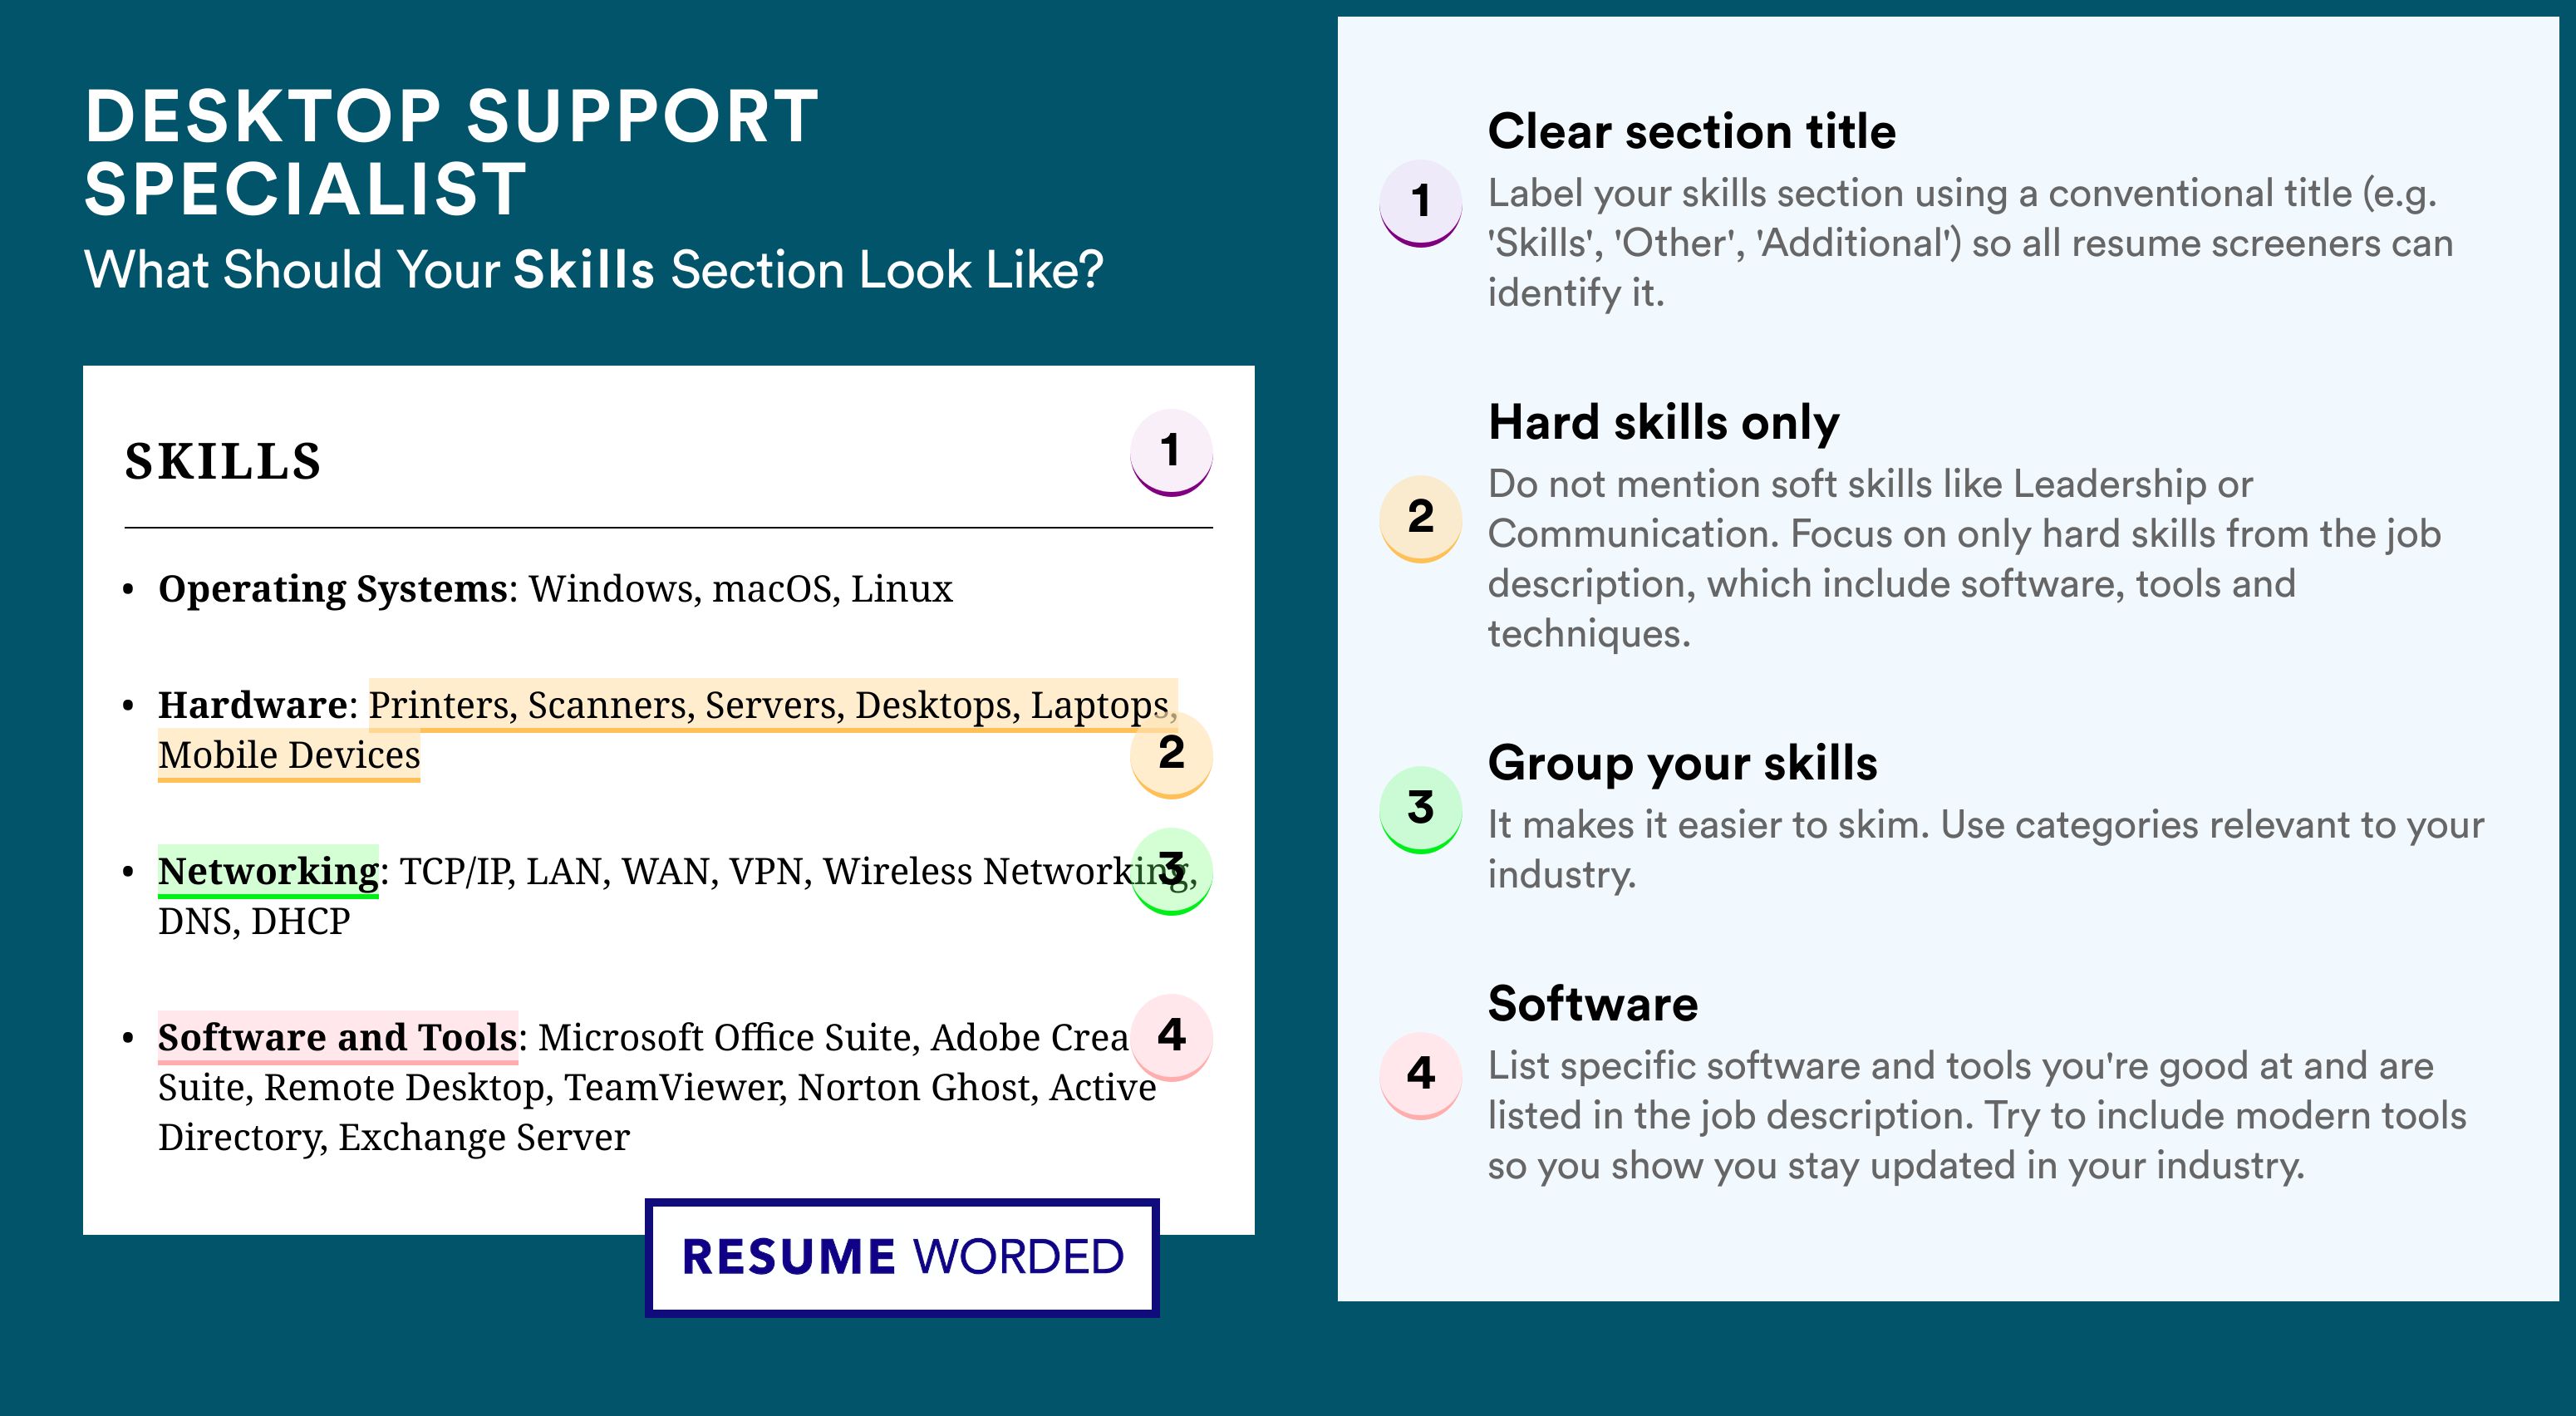Click the 'Operating Systems' bullet label
Image resolution: width=2576 pixels, height=1416 pixels.
(x=333, y=589)
